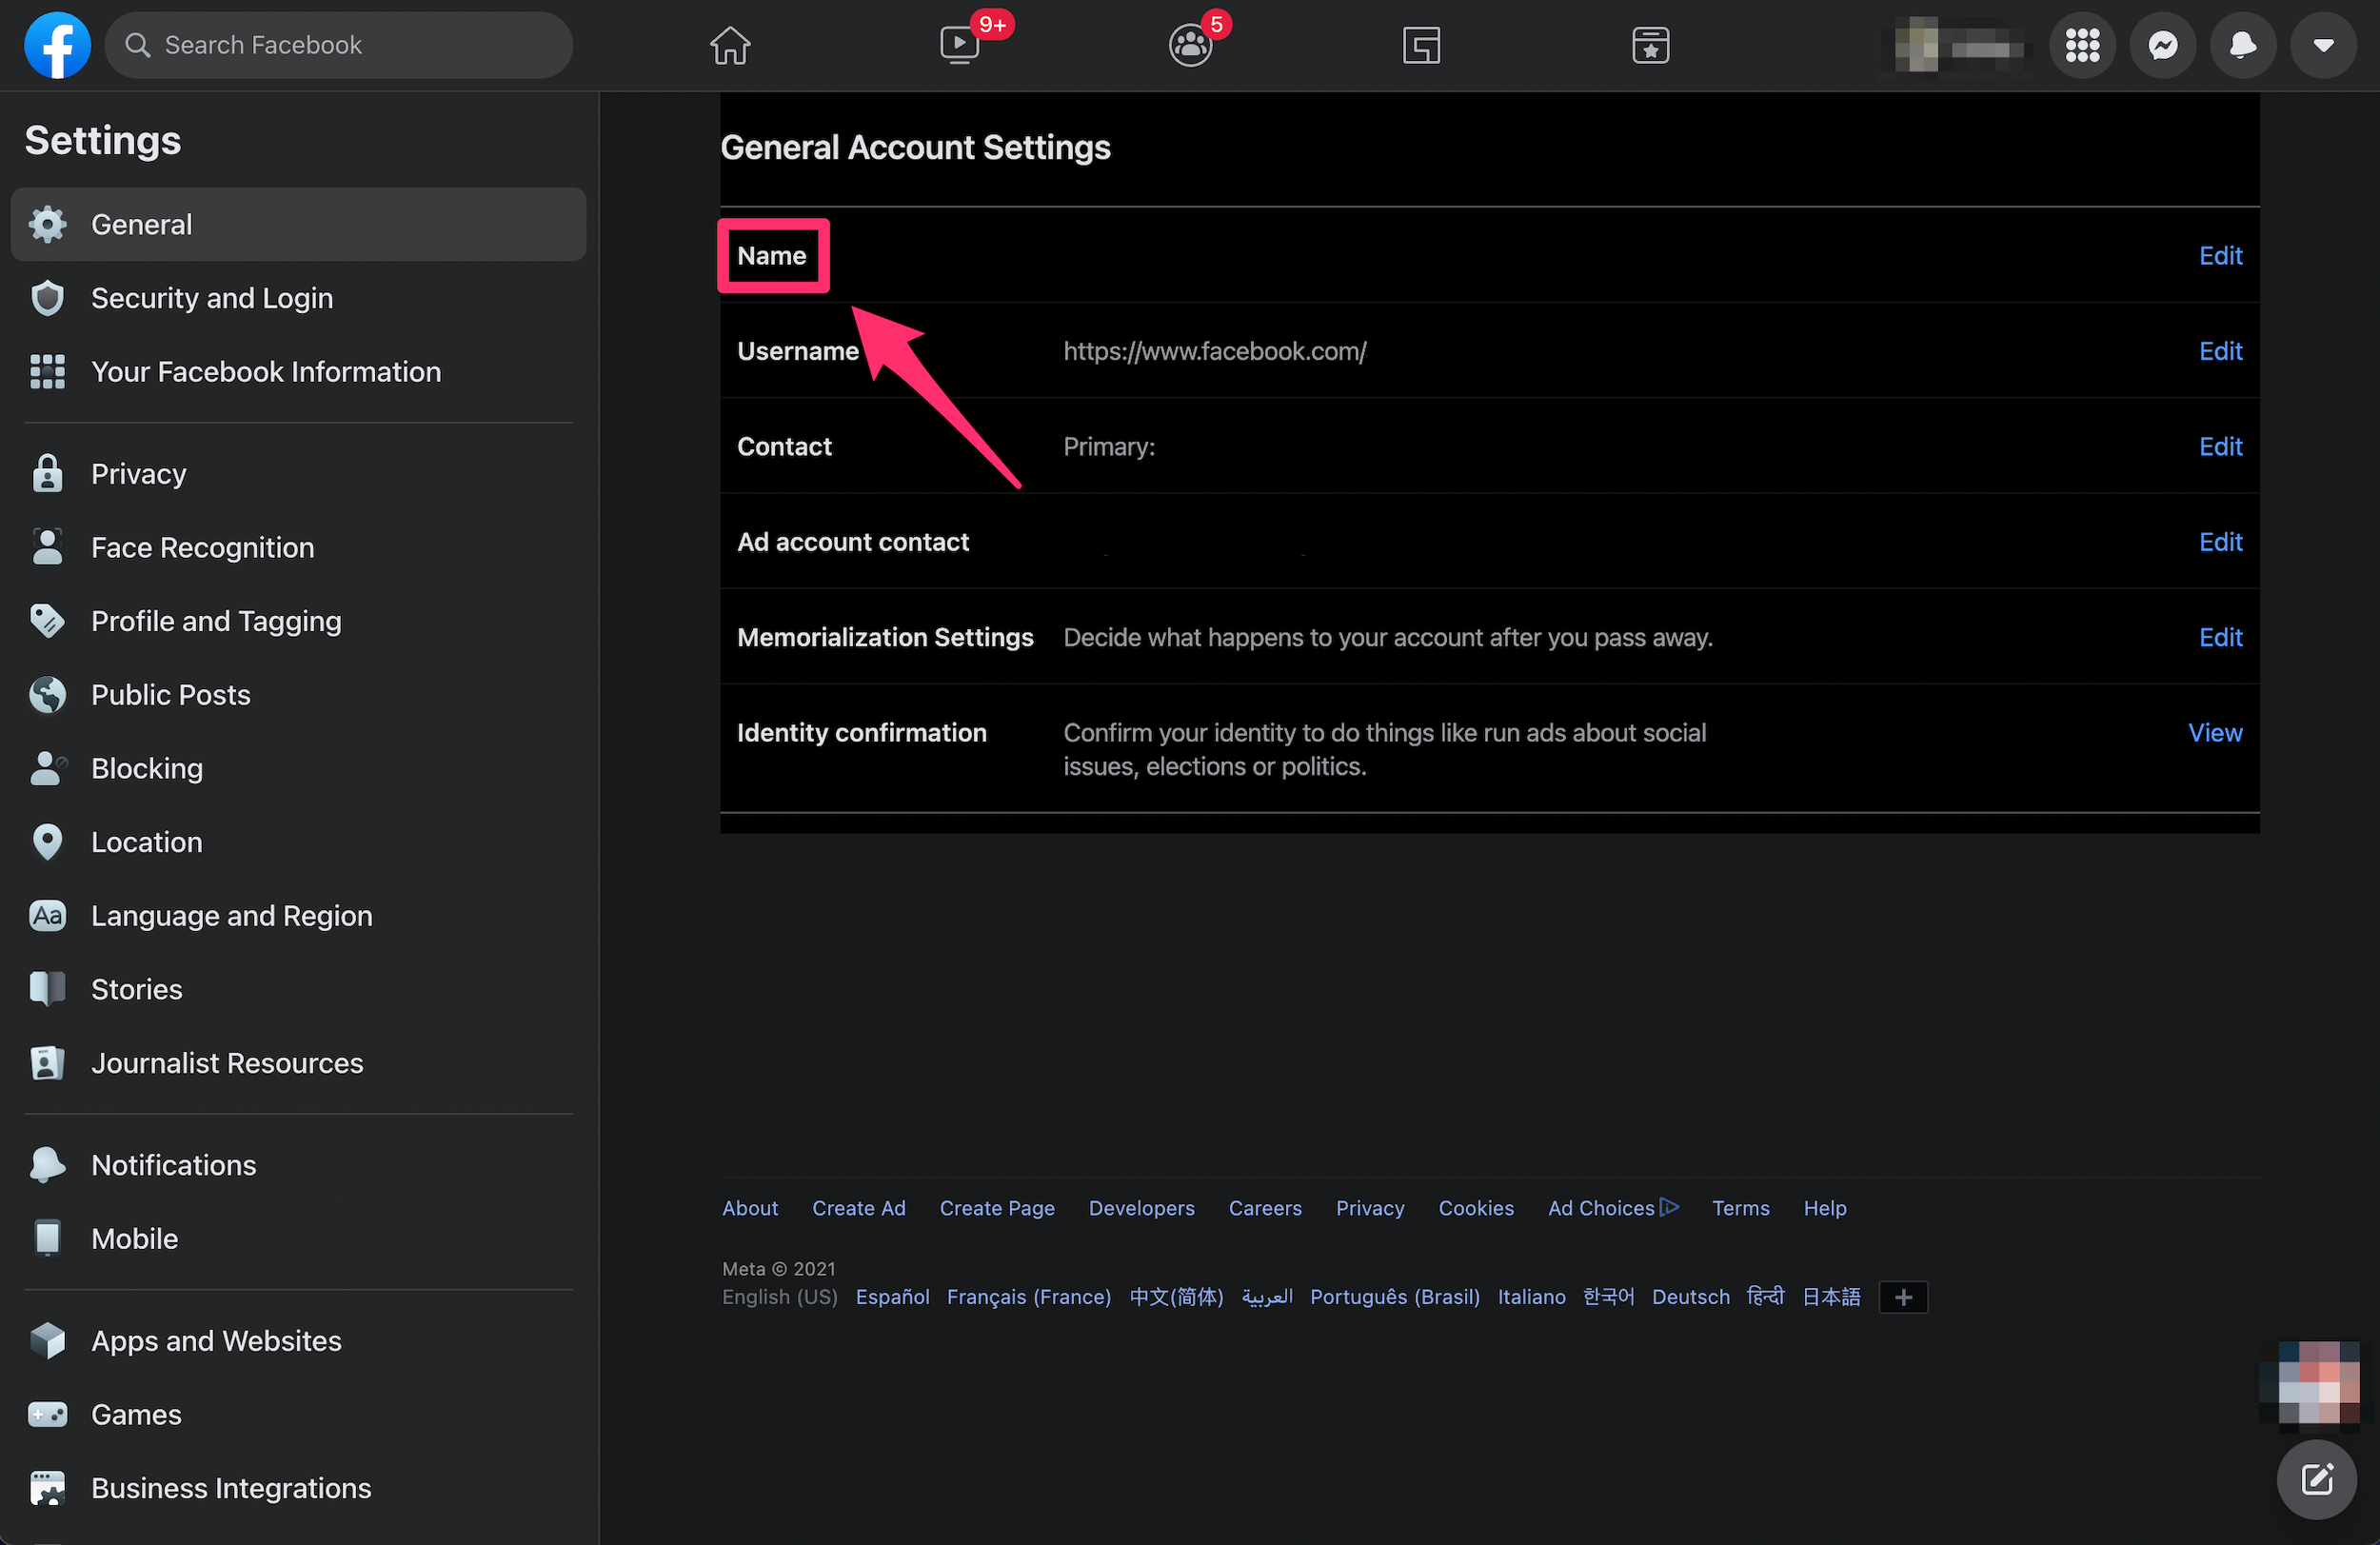Open Profile and Tagging settings
The width and height of the screenshot is (2380, 1545).
[x=298, y=621]
